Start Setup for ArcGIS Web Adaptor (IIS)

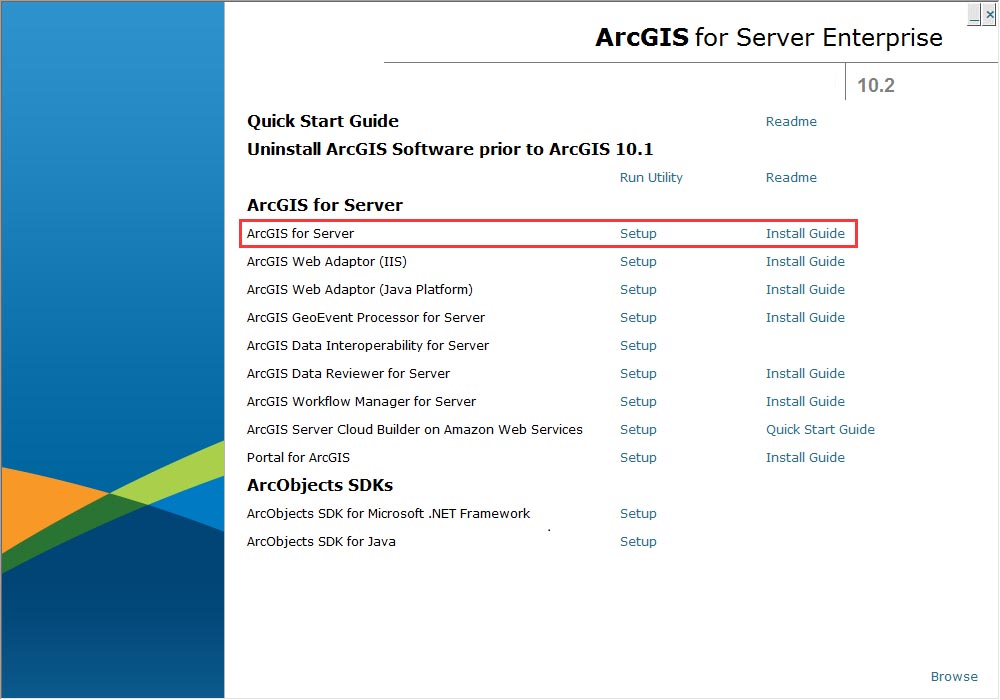[x=638, y=261]
